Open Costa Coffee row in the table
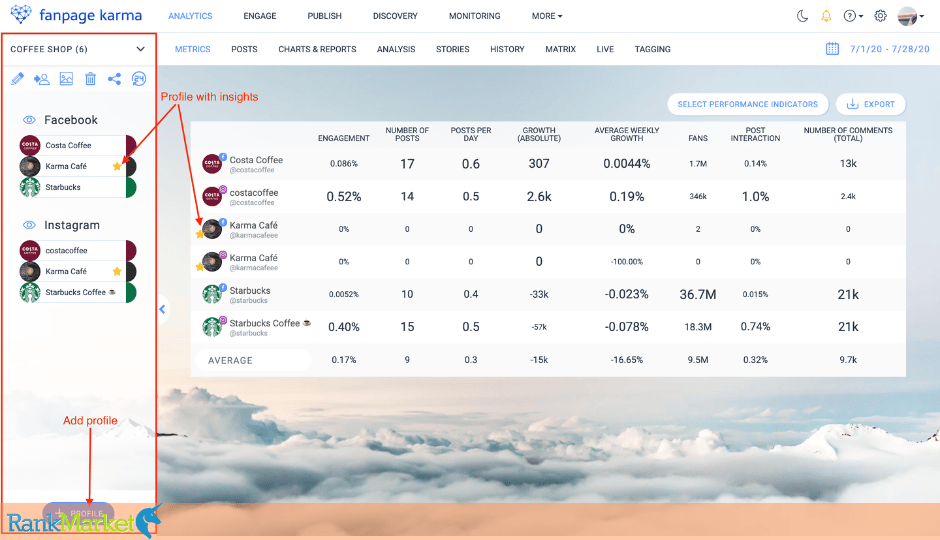The height and width of the screenshot is (540, 940). [x=548, y=164]
